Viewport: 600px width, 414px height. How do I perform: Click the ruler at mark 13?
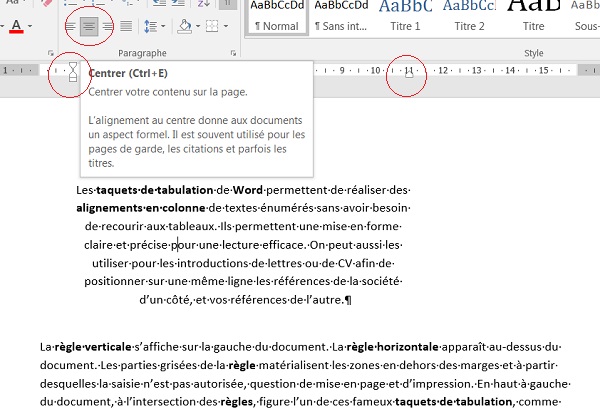point(476,70)
